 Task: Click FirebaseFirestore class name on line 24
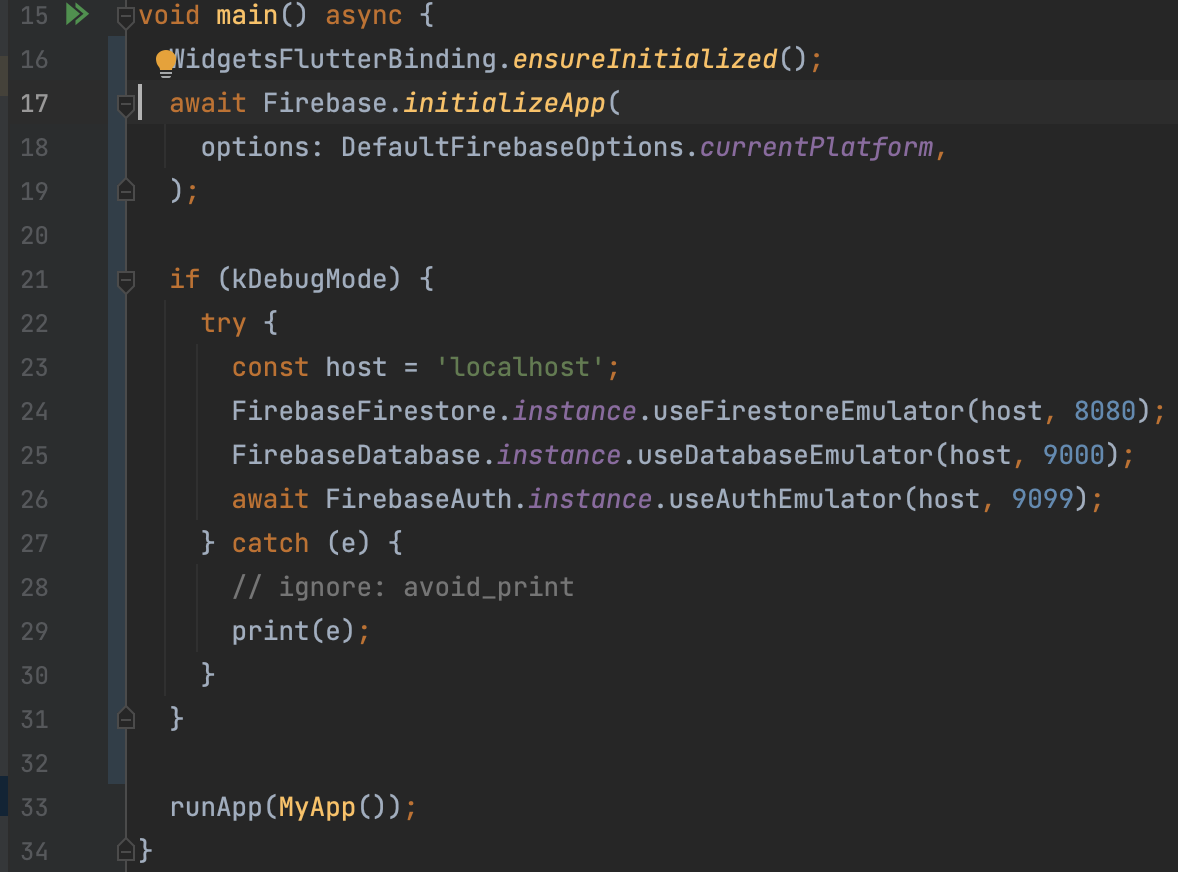(x=364, y=411)
